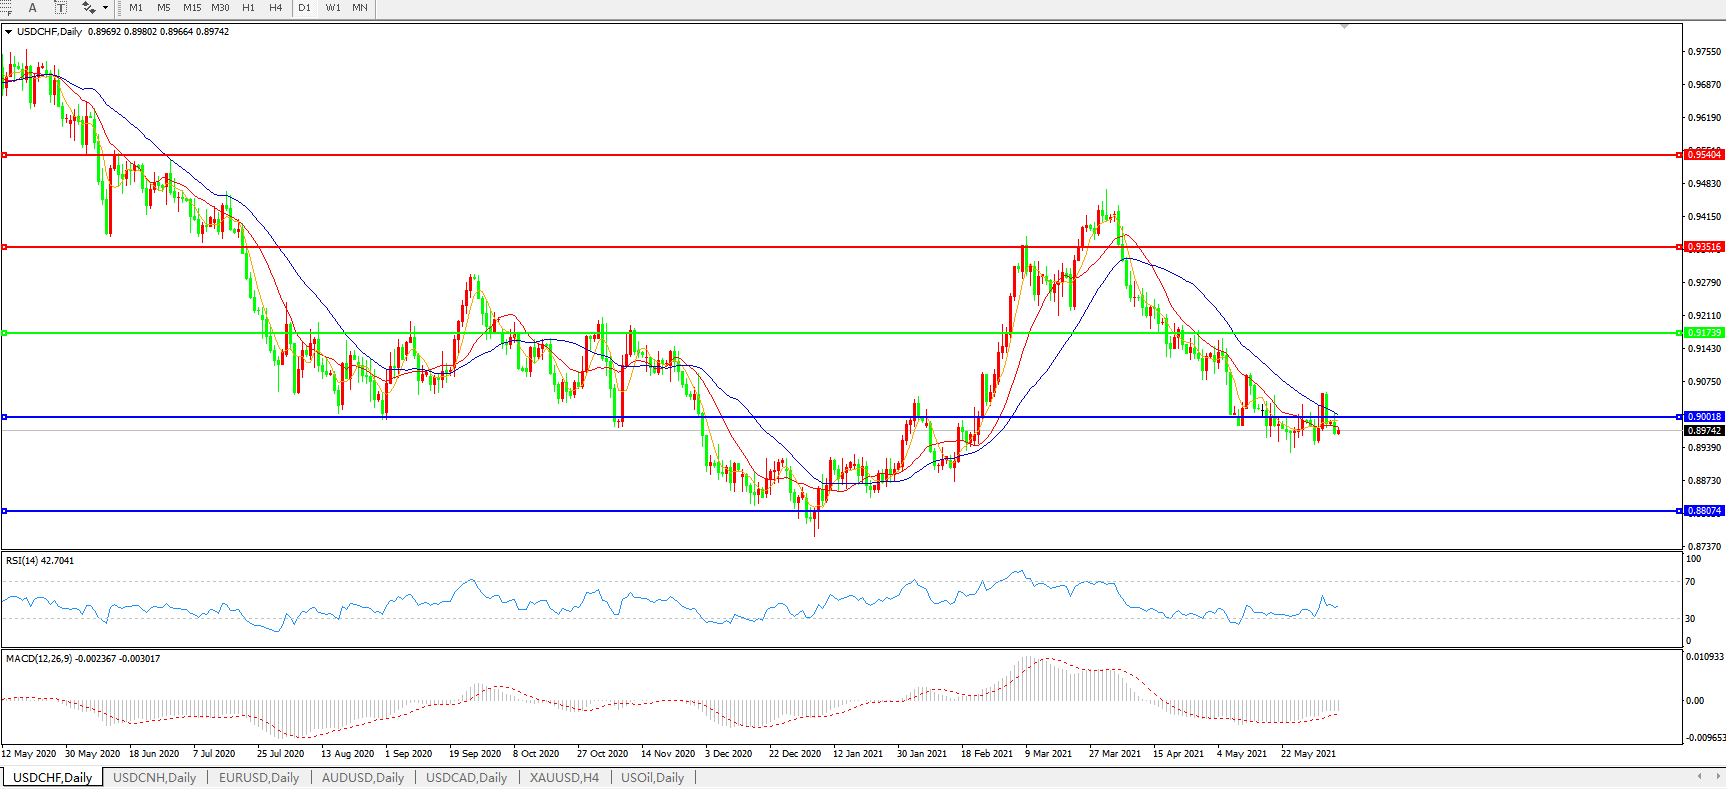Open the EURUSD,Daily chart tab
Viewport: 1726px width, 789px height.
click(259, 777)
